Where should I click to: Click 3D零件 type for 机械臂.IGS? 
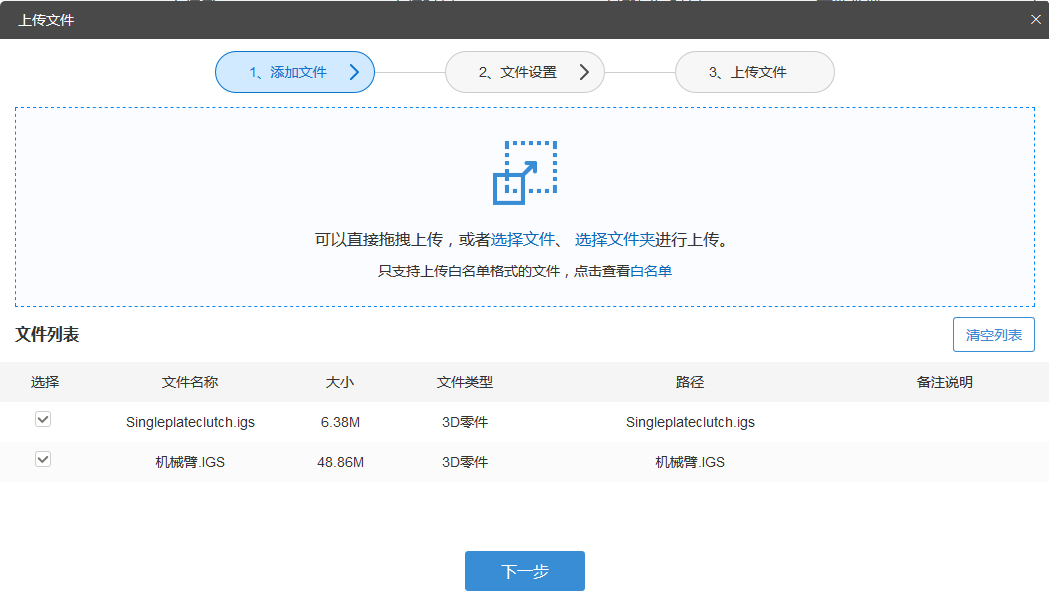(465, 462)
